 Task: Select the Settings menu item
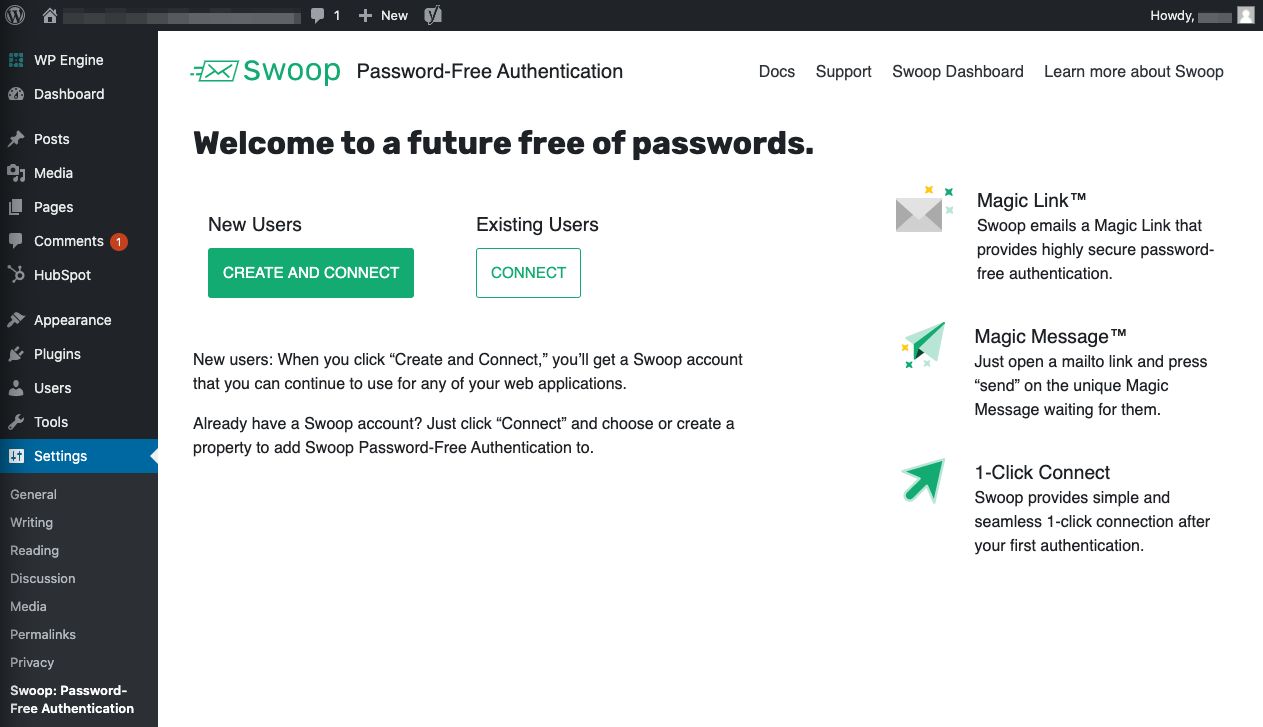coord(79,456)
